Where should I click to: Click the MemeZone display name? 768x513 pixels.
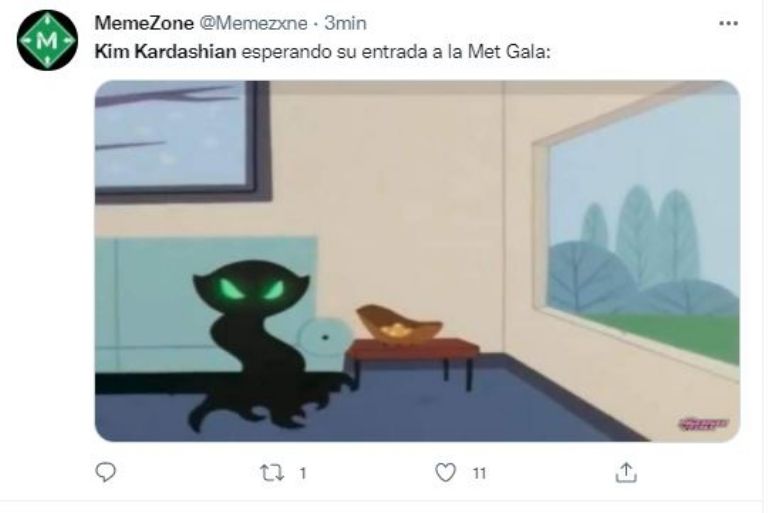pos(144,23)
